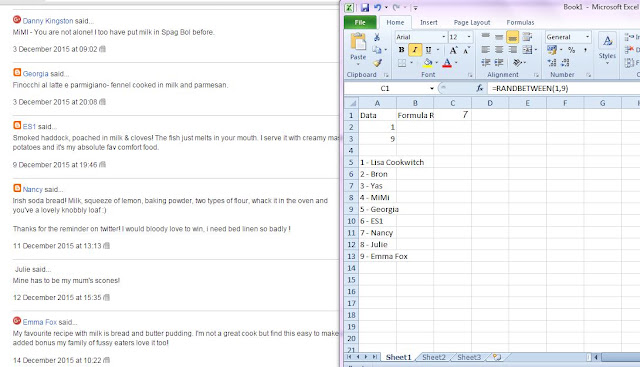Click the Copy icon in Clipboard group
Viewport: 640px width, 367px height.
point(377,49)
